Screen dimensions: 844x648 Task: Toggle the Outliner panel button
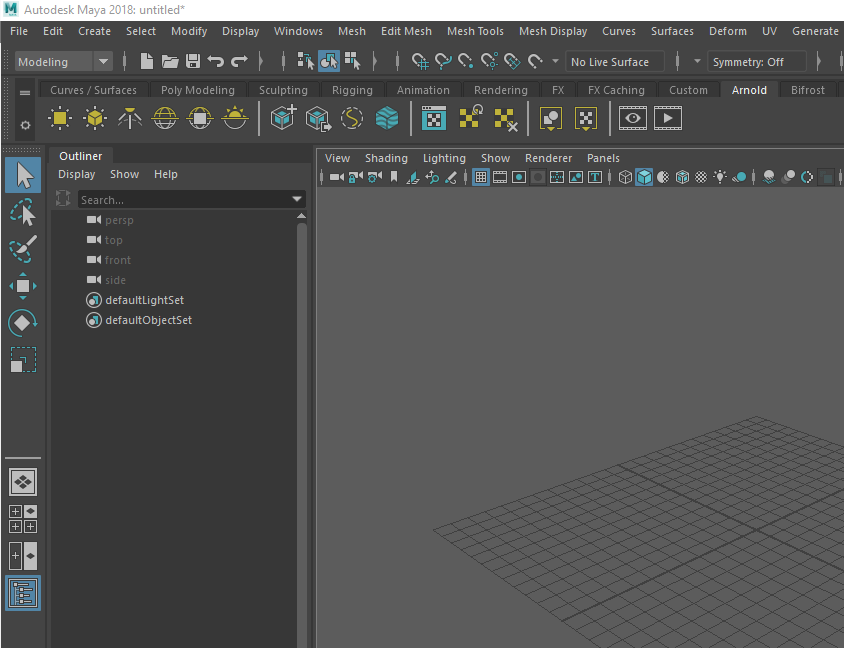click(23, 593)
